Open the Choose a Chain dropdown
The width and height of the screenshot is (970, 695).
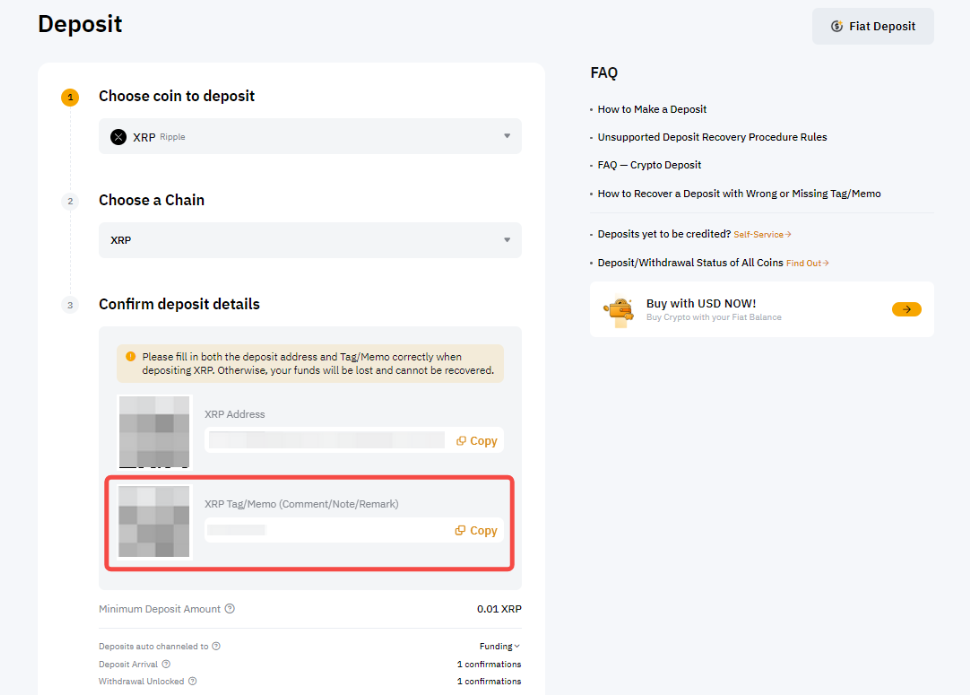[x=506, y=240]
